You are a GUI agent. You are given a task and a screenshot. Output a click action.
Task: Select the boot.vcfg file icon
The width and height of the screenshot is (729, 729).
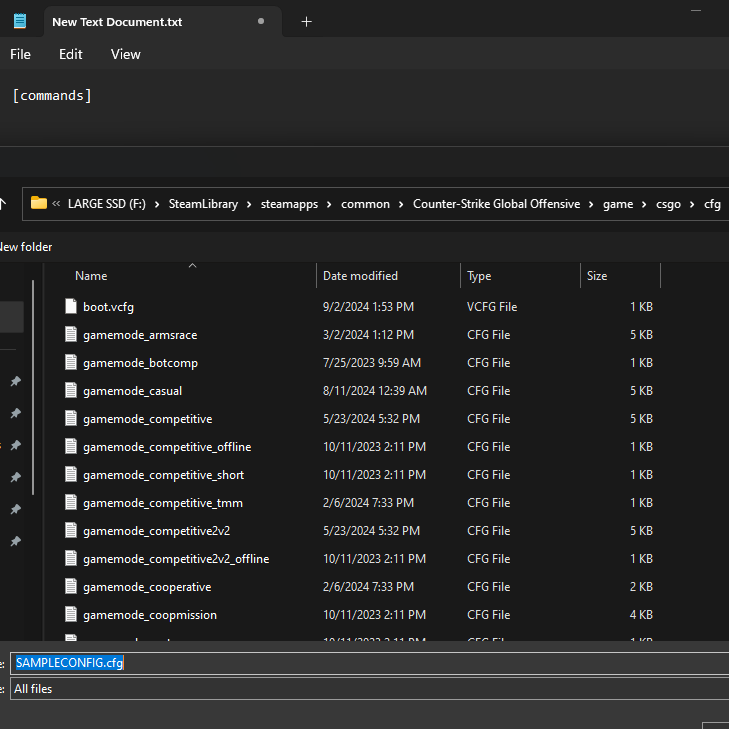(71, 306)
